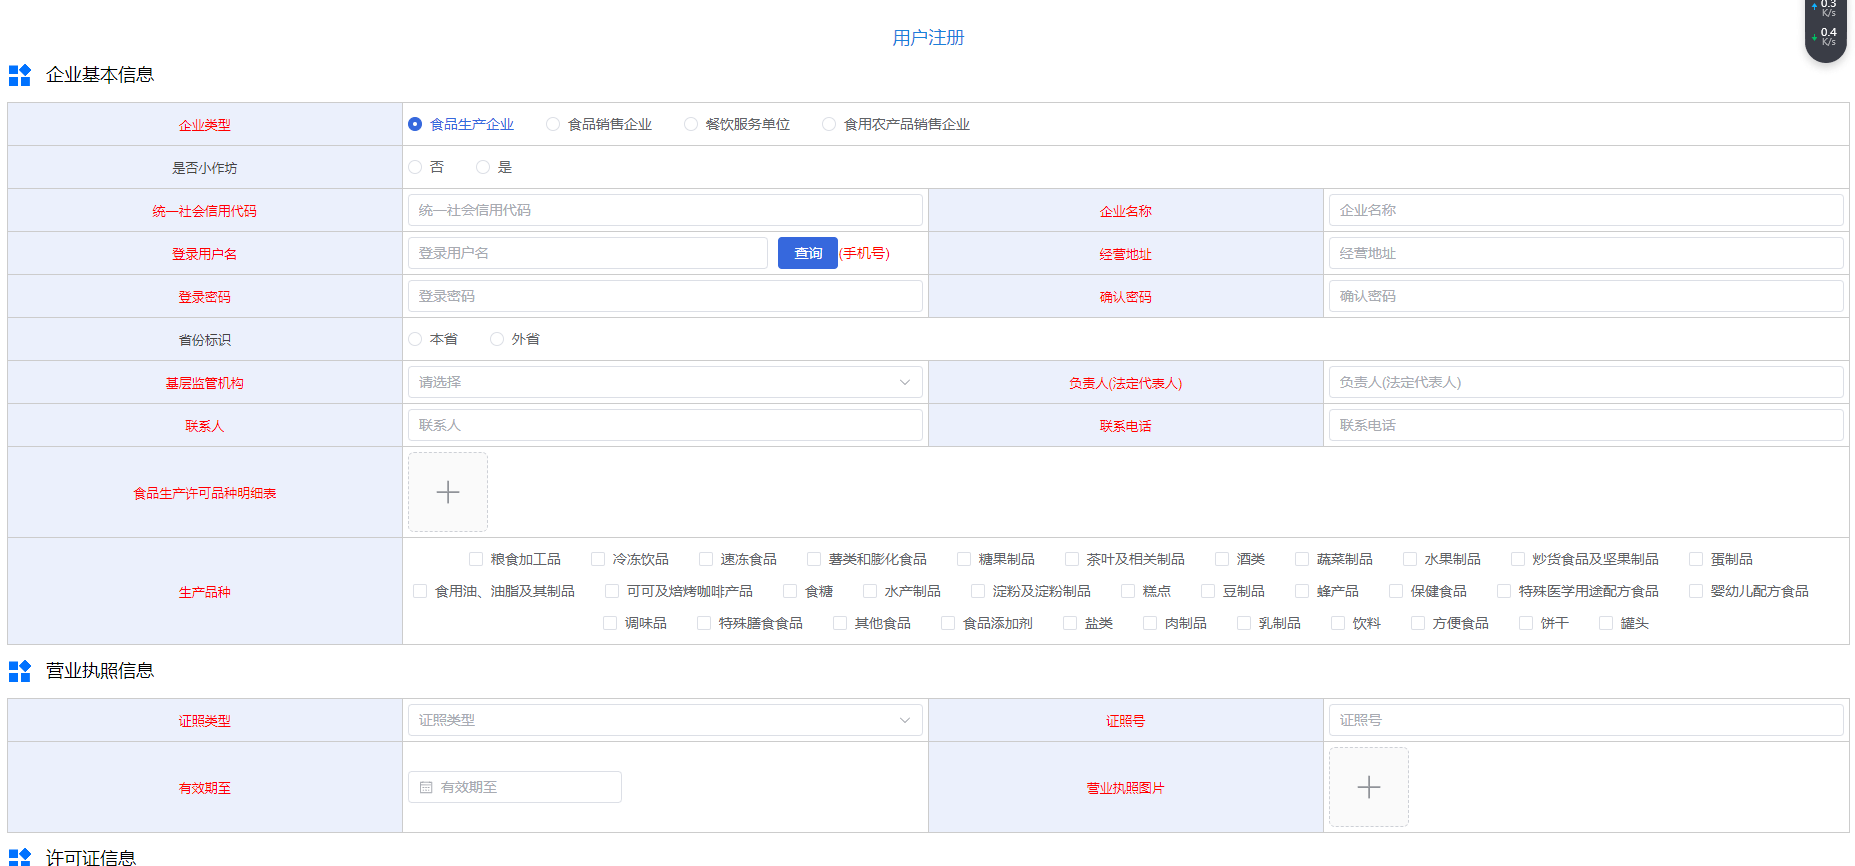Check the 食用油、油脂及其制品 checkbox
The width and height of the screenshot is (1855, 866).
[x=420, y=591]
